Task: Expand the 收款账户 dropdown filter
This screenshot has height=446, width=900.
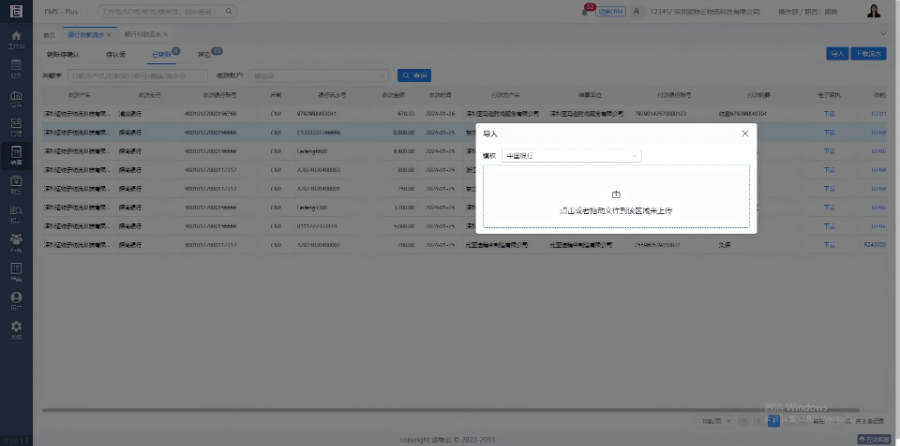Action: coord(318,75)
